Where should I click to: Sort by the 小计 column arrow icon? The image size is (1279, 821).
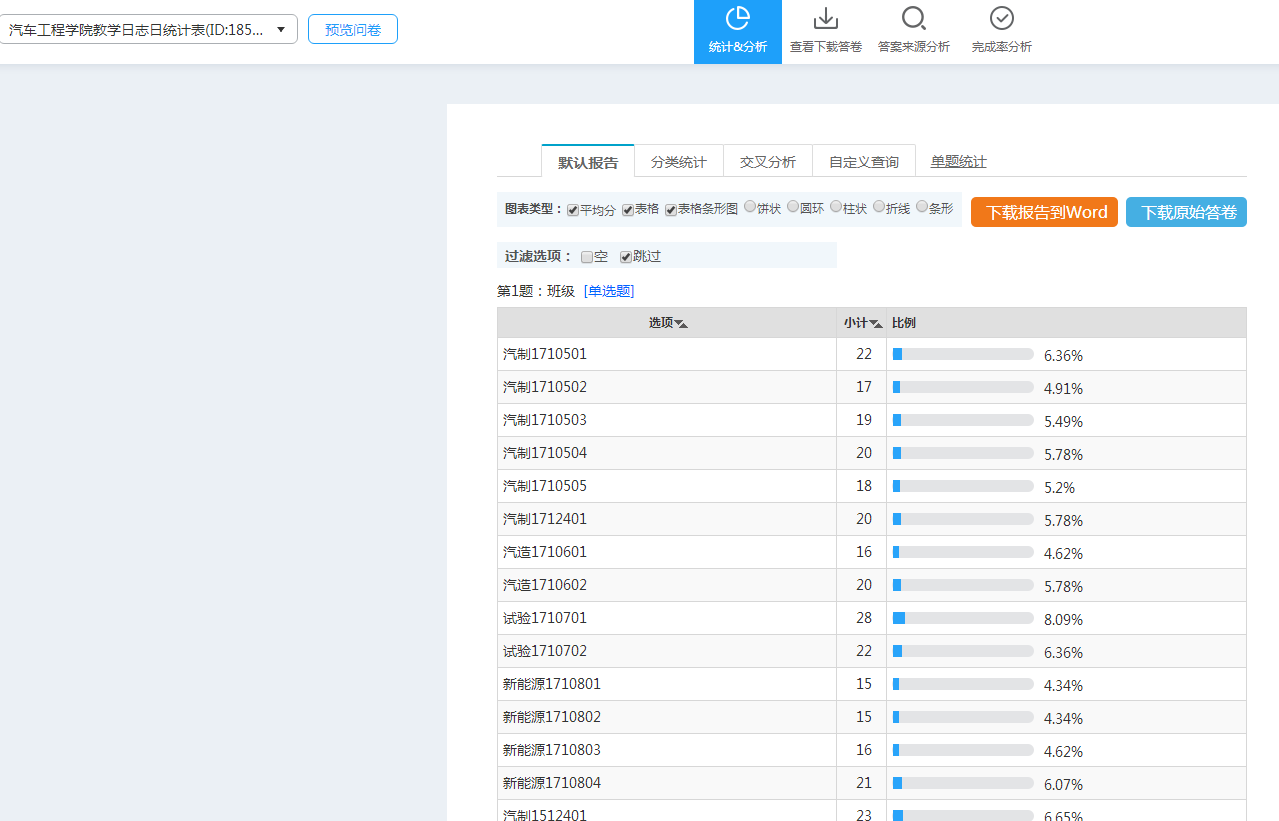(876, 324)
